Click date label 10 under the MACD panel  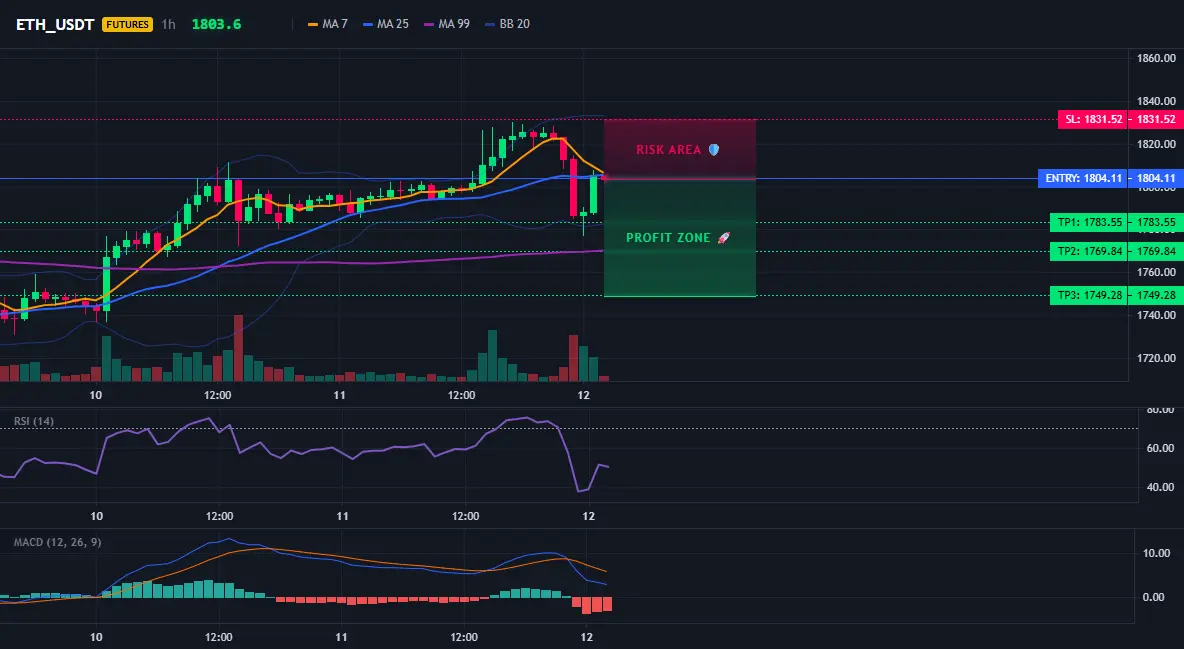coord(96,638)
